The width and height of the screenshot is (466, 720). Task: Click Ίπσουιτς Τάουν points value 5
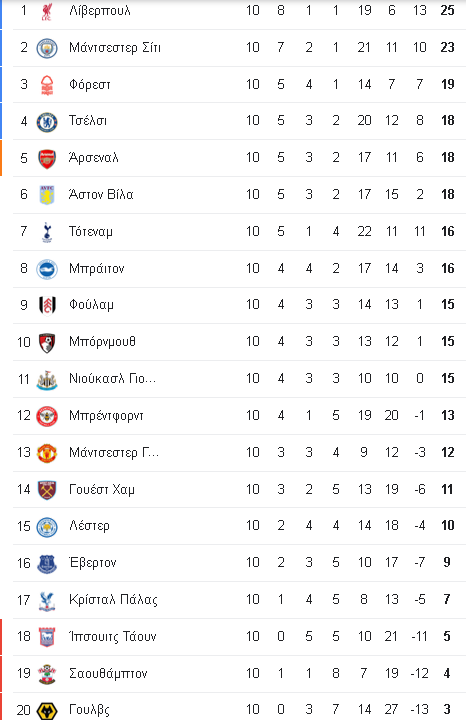pyautogui.click(x=447, y=636)
